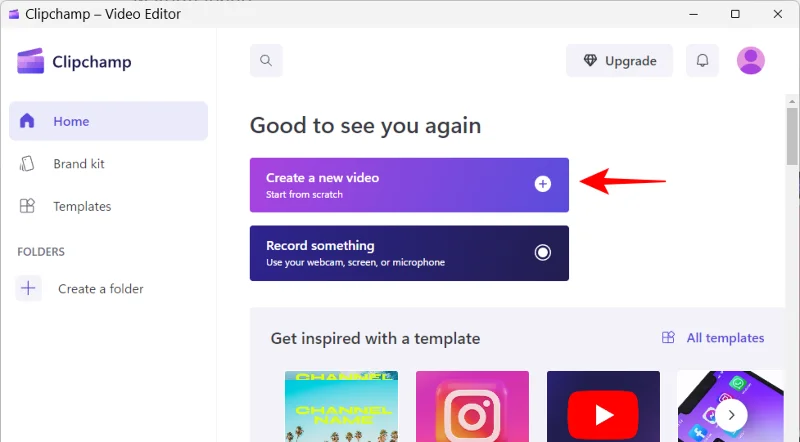
Task: Click Create a new video button
Action: coord(409,185)
